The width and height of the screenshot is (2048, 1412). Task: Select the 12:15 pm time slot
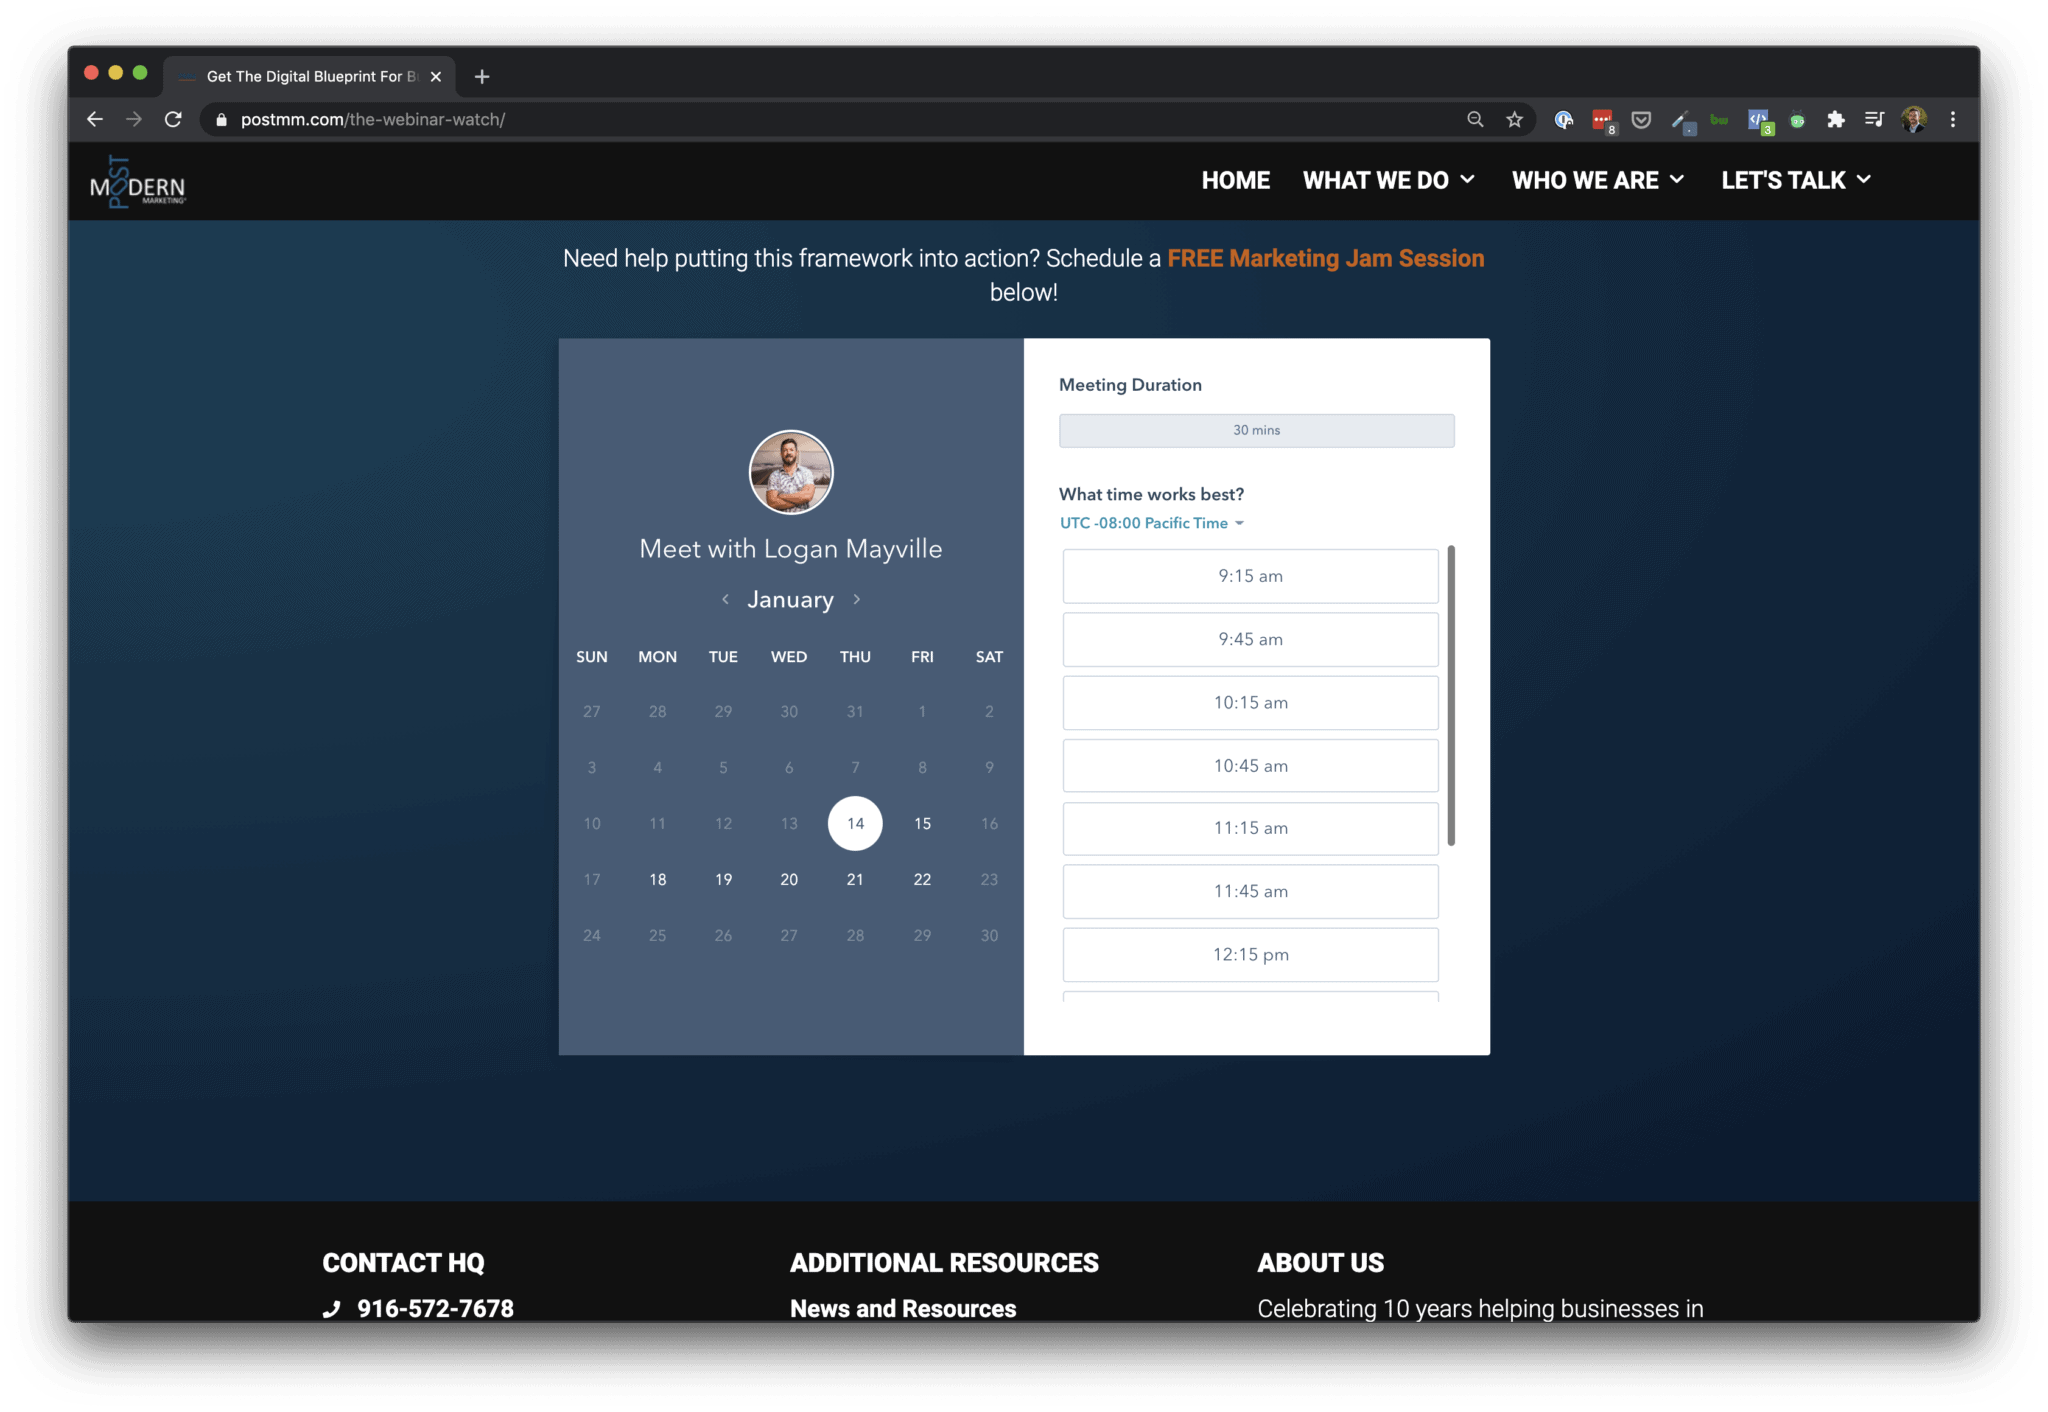pos(1250,954)
